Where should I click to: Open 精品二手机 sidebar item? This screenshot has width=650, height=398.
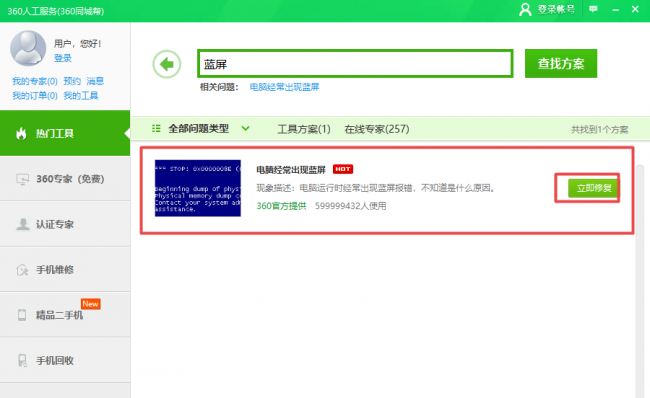pyautogui.click(x=65, y=315)
